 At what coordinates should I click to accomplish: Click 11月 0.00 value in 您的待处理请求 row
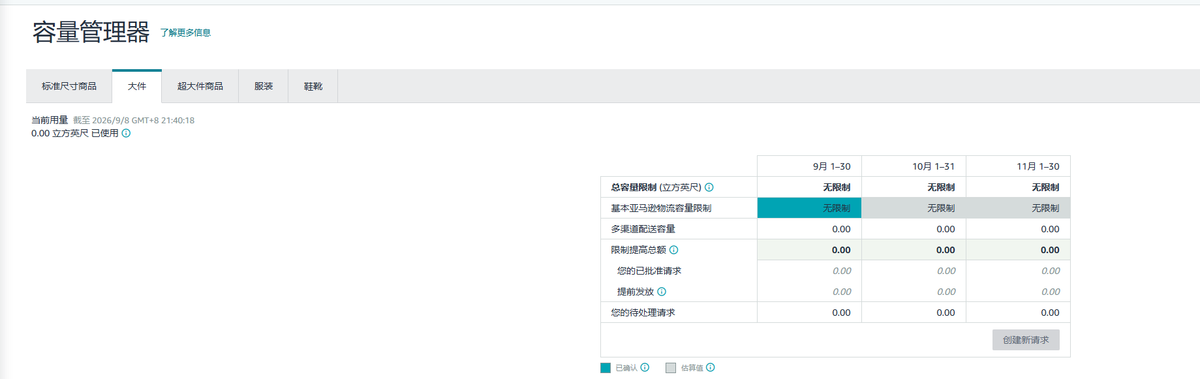coord(1049,313)
